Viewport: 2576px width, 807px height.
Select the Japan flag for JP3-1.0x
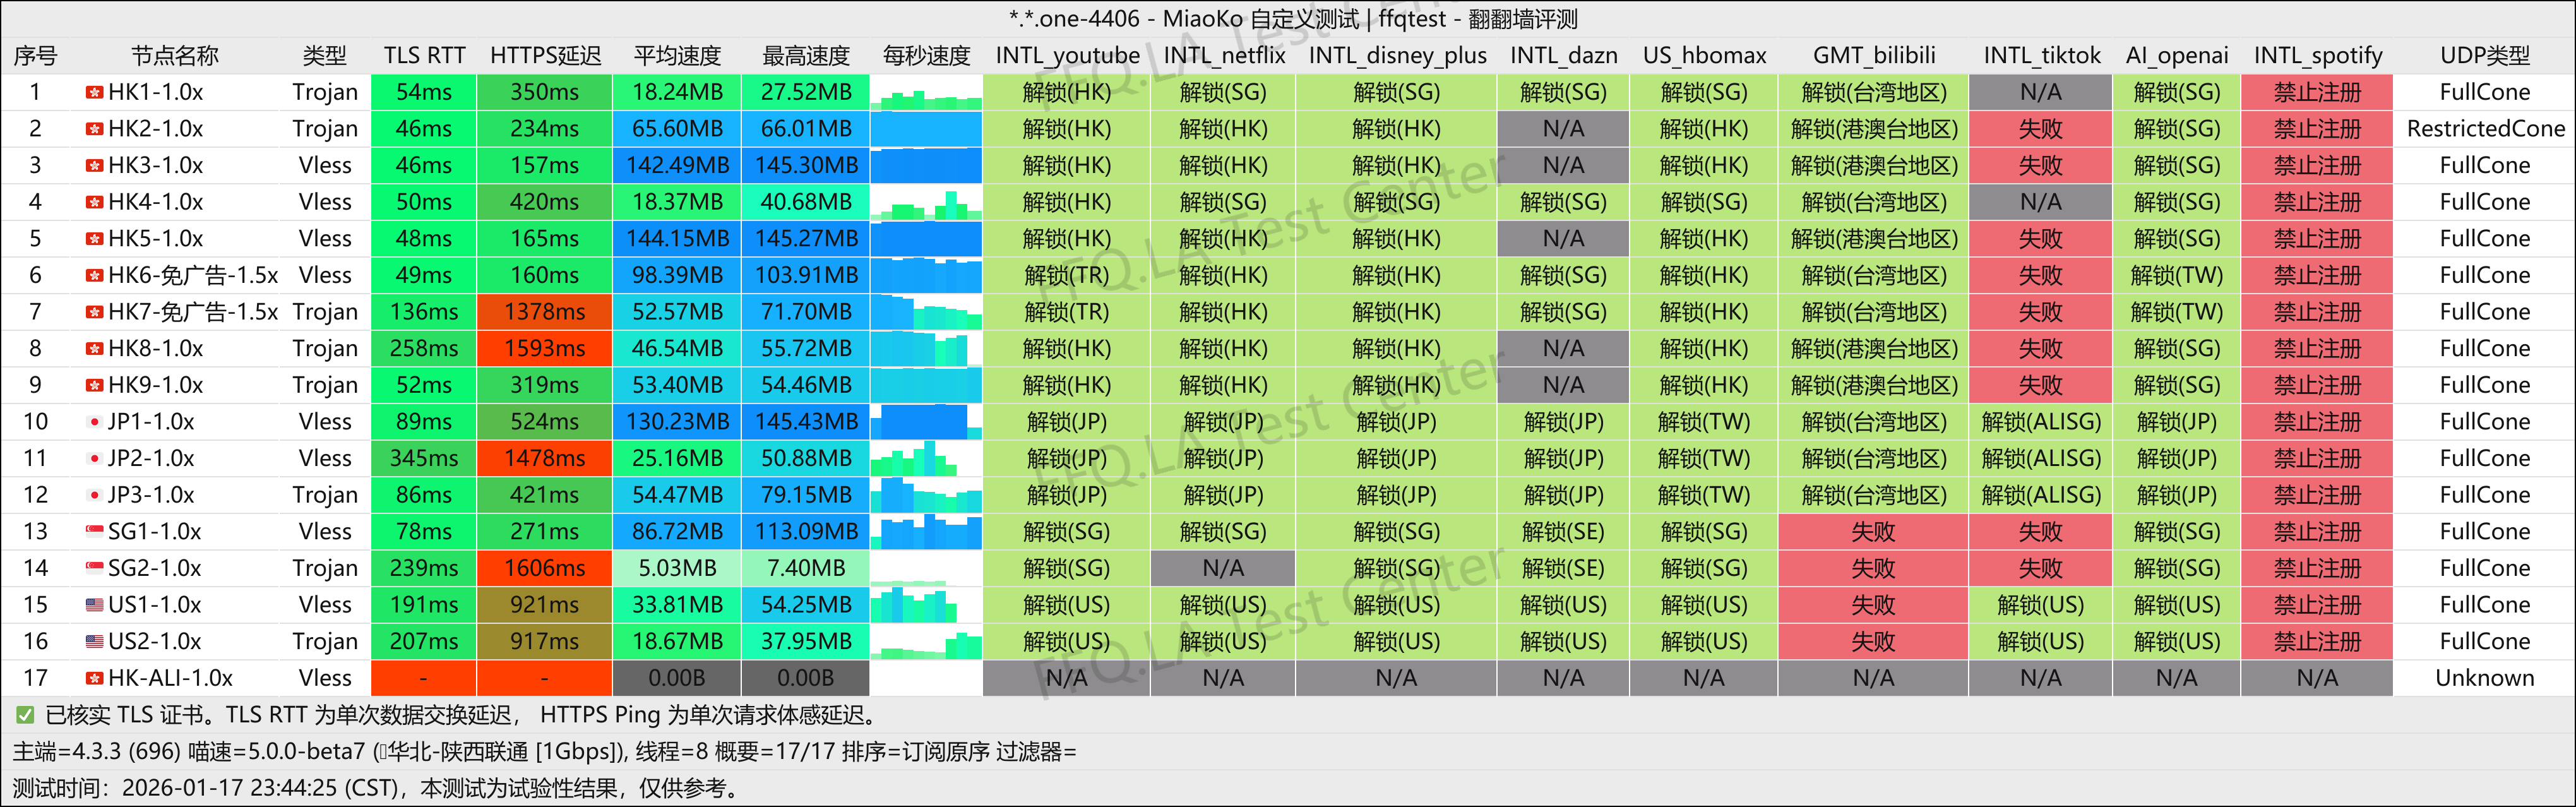(94, 495)
